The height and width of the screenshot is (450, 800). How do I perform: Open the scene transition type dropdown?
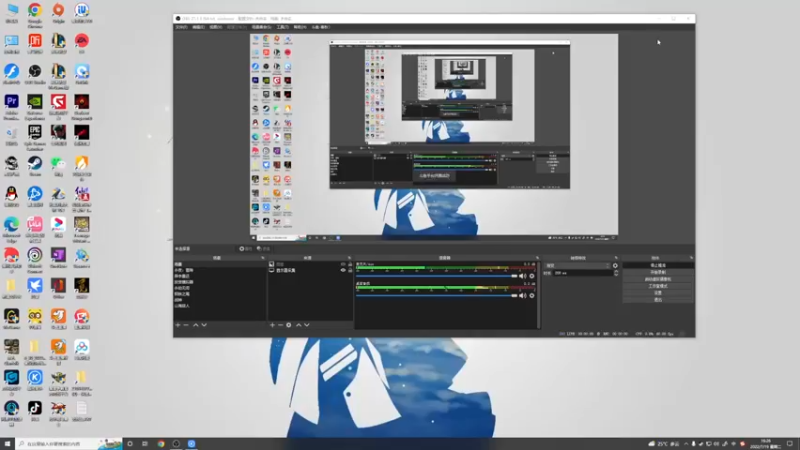577,266
